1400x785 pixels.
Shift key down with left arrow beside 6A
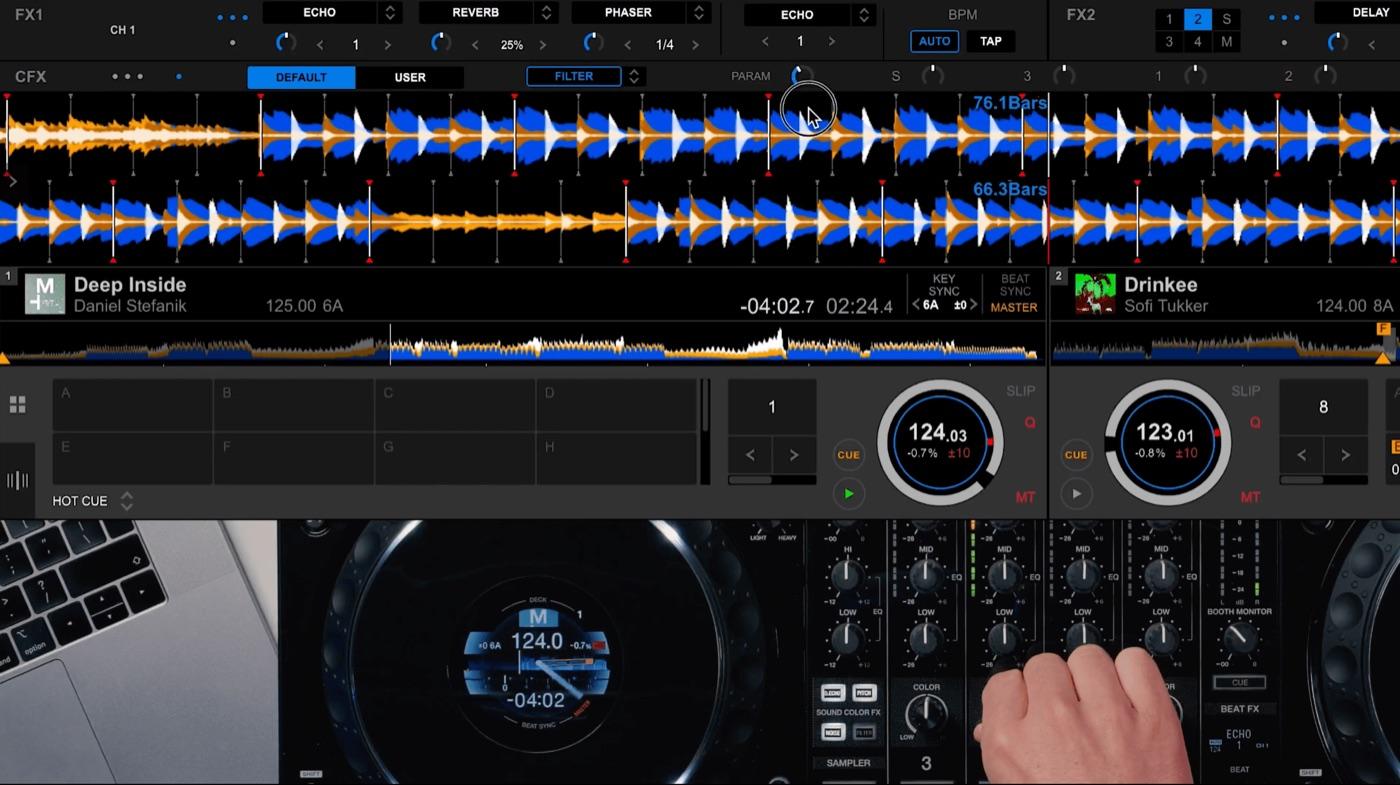coord(916,305)
